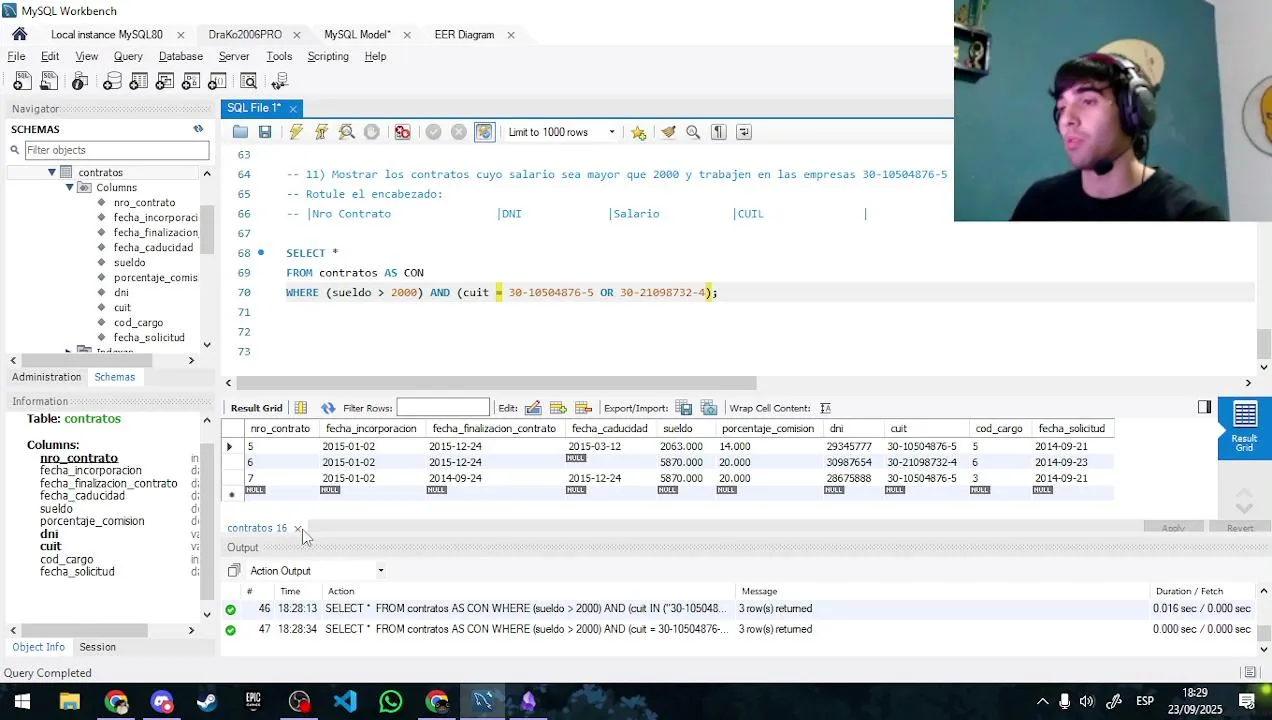Open the File menu
The width and height of the screenshot is (1272, 720).
click(16, 56)
